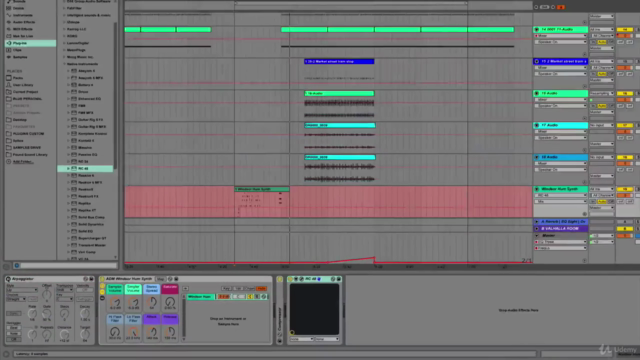
Task: Fold the Master track
Action: coord(537,236)
